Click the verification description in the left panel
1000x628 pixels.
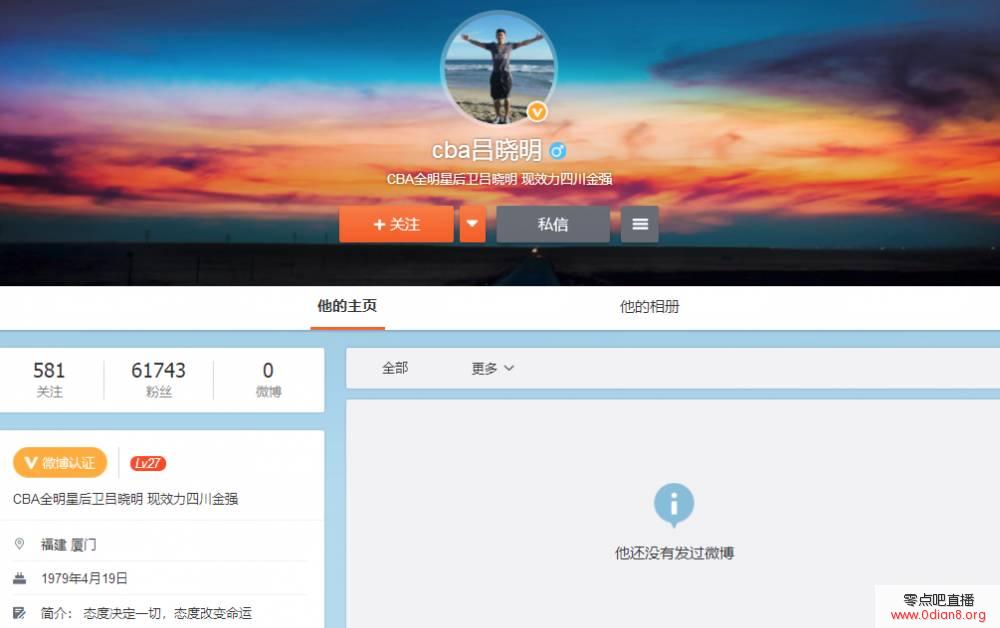click(126, 499)
